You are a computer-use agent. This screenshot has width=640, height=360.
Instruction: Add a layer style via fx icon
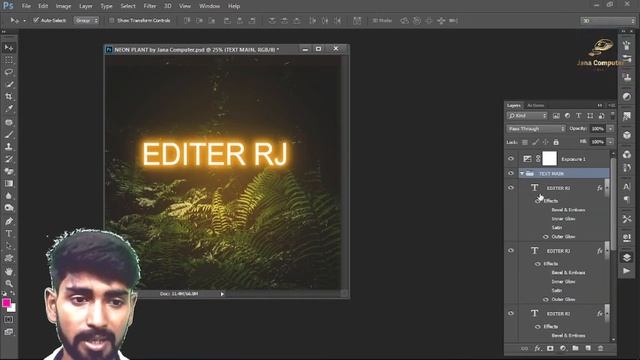pyautogui.click(x=538, y=349)
